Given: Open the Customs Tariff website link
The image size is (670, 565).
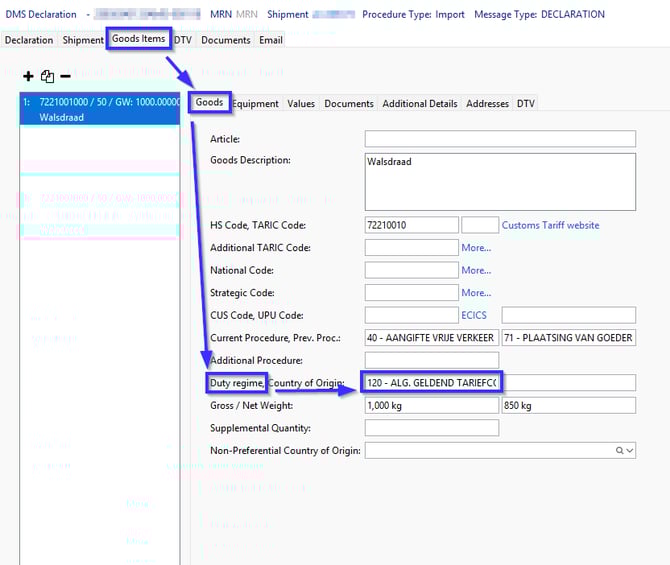Looking at the screenshot, I should click(550, 225).
